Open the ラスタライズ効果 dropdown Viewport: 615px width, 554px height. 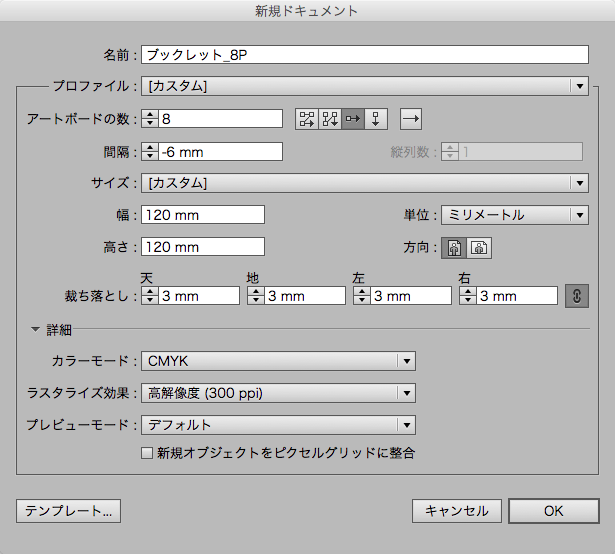click(278, 393)
